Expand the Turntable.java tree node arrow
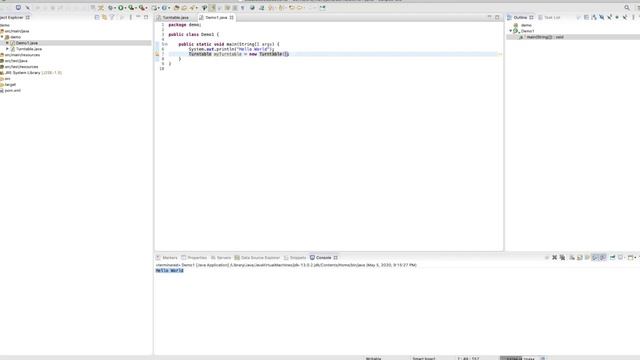 point(7,49)
